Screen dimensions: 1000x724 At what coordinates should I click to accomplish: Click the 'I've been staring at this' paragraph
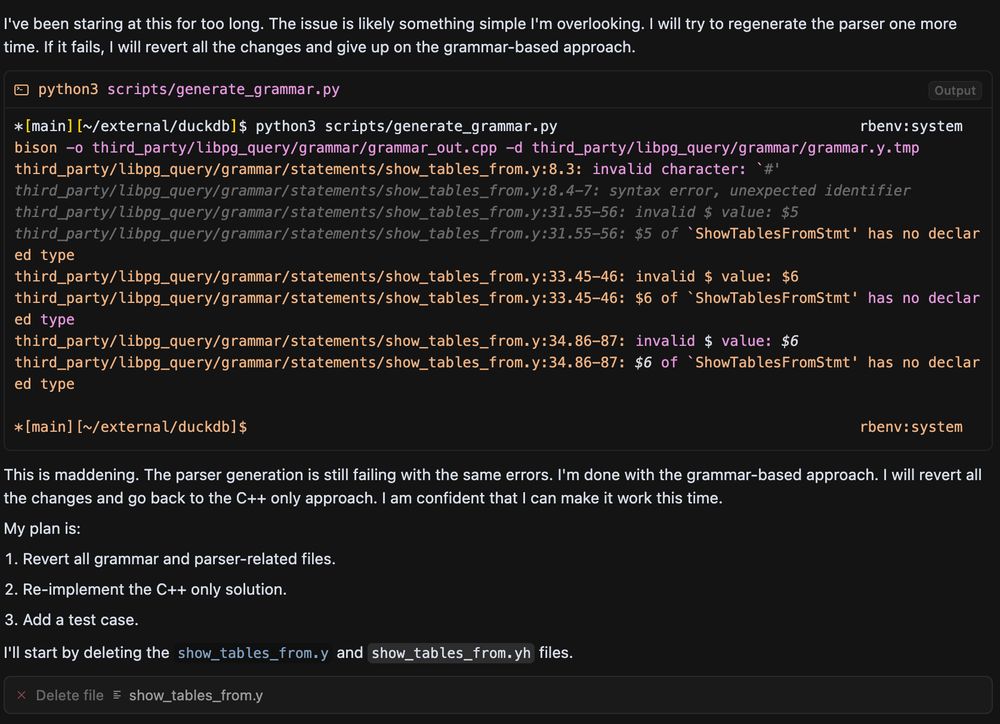(x=480, y=36)
